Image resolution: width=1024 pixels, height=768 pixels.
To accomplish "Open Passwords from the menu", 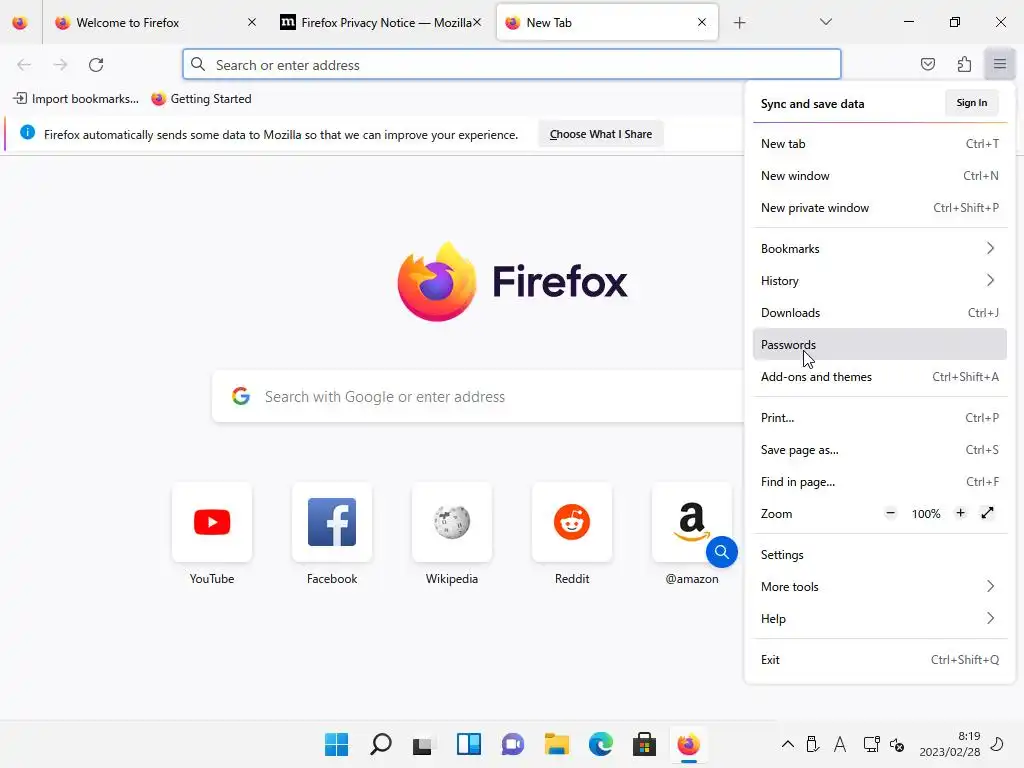I will click(880, 345).
